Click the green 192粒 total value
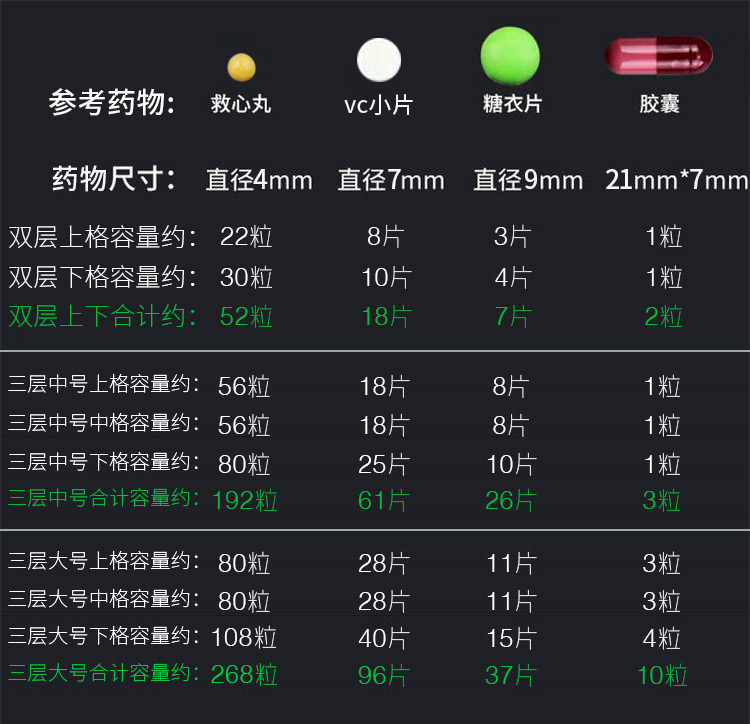750x724 pixels. 245,499
